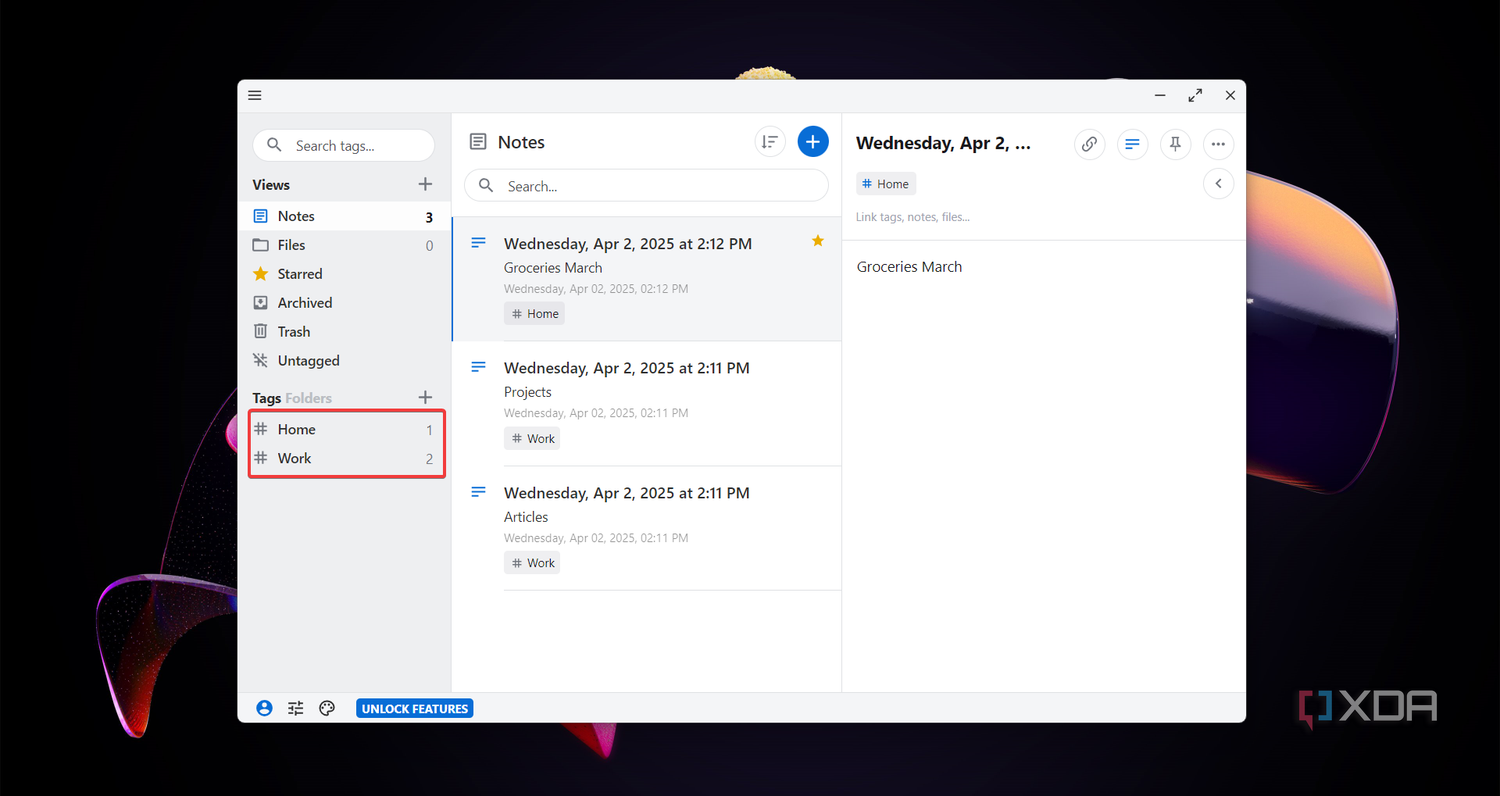Switch to the Folders tab next to Tags
Screen dimensions: 1500x796
pos(308,398)
